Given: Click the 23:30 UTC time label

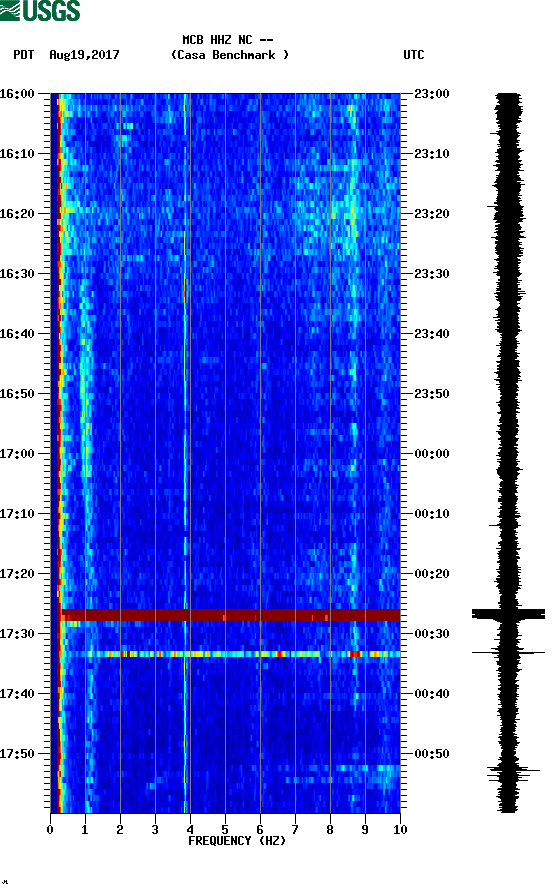Looking at the screenshot, I should click(432, 273).
